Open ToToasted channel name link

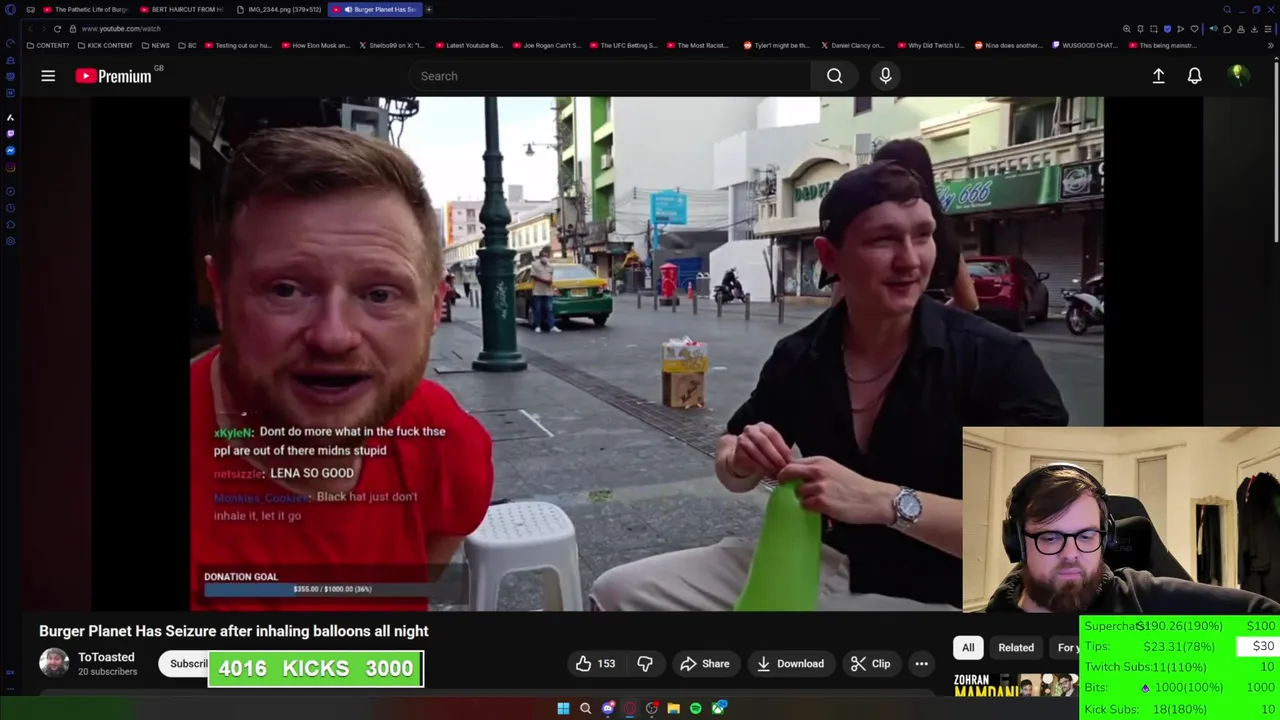106,657
